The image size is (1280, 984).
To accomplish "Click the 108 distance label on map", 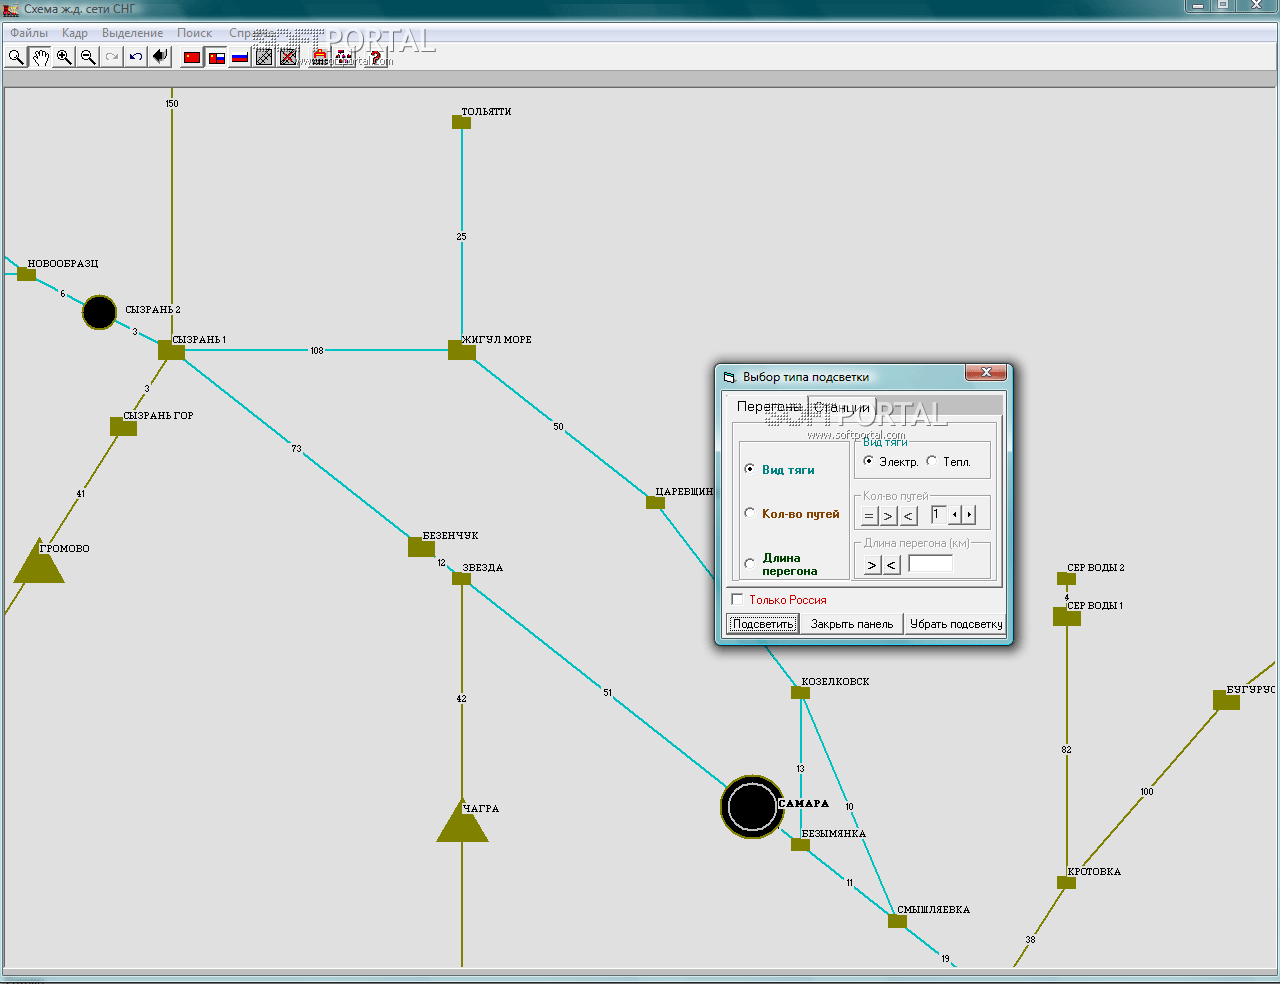I will click(x=317, y=350).
